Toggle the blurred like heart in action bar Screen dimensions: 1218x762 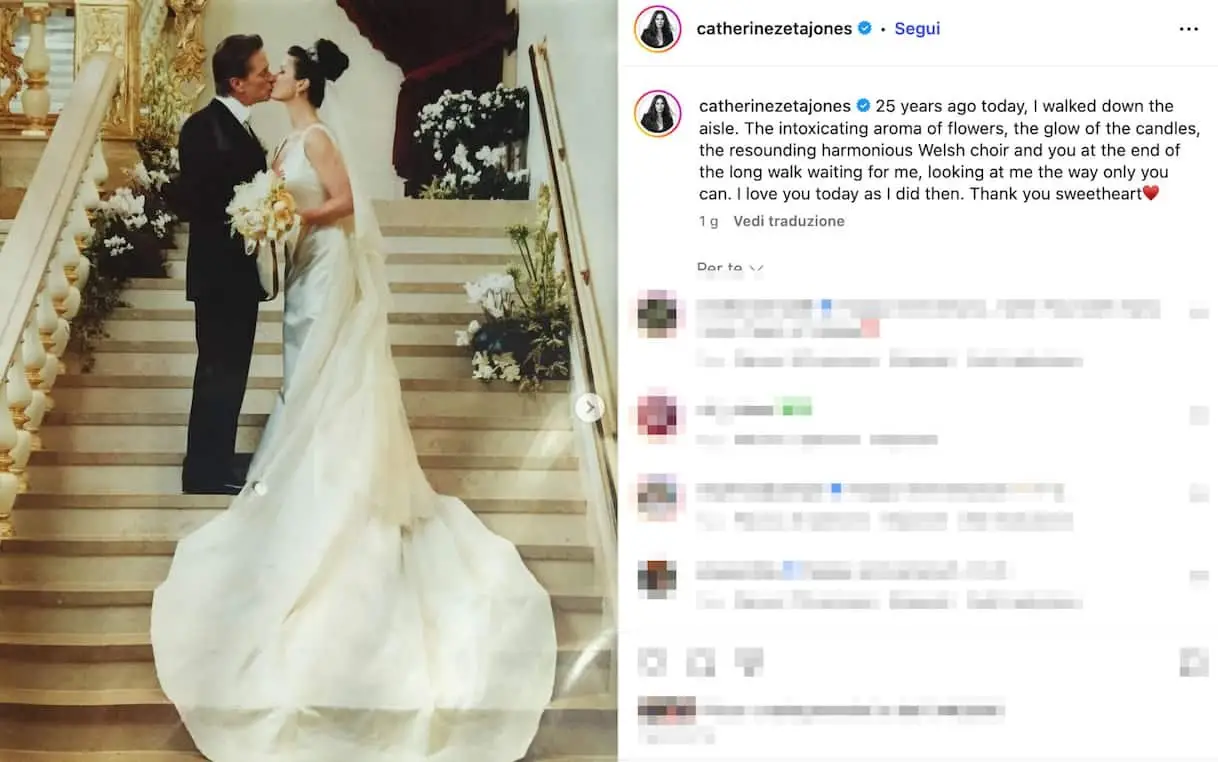pyautogui.click(x=652, y=661)
